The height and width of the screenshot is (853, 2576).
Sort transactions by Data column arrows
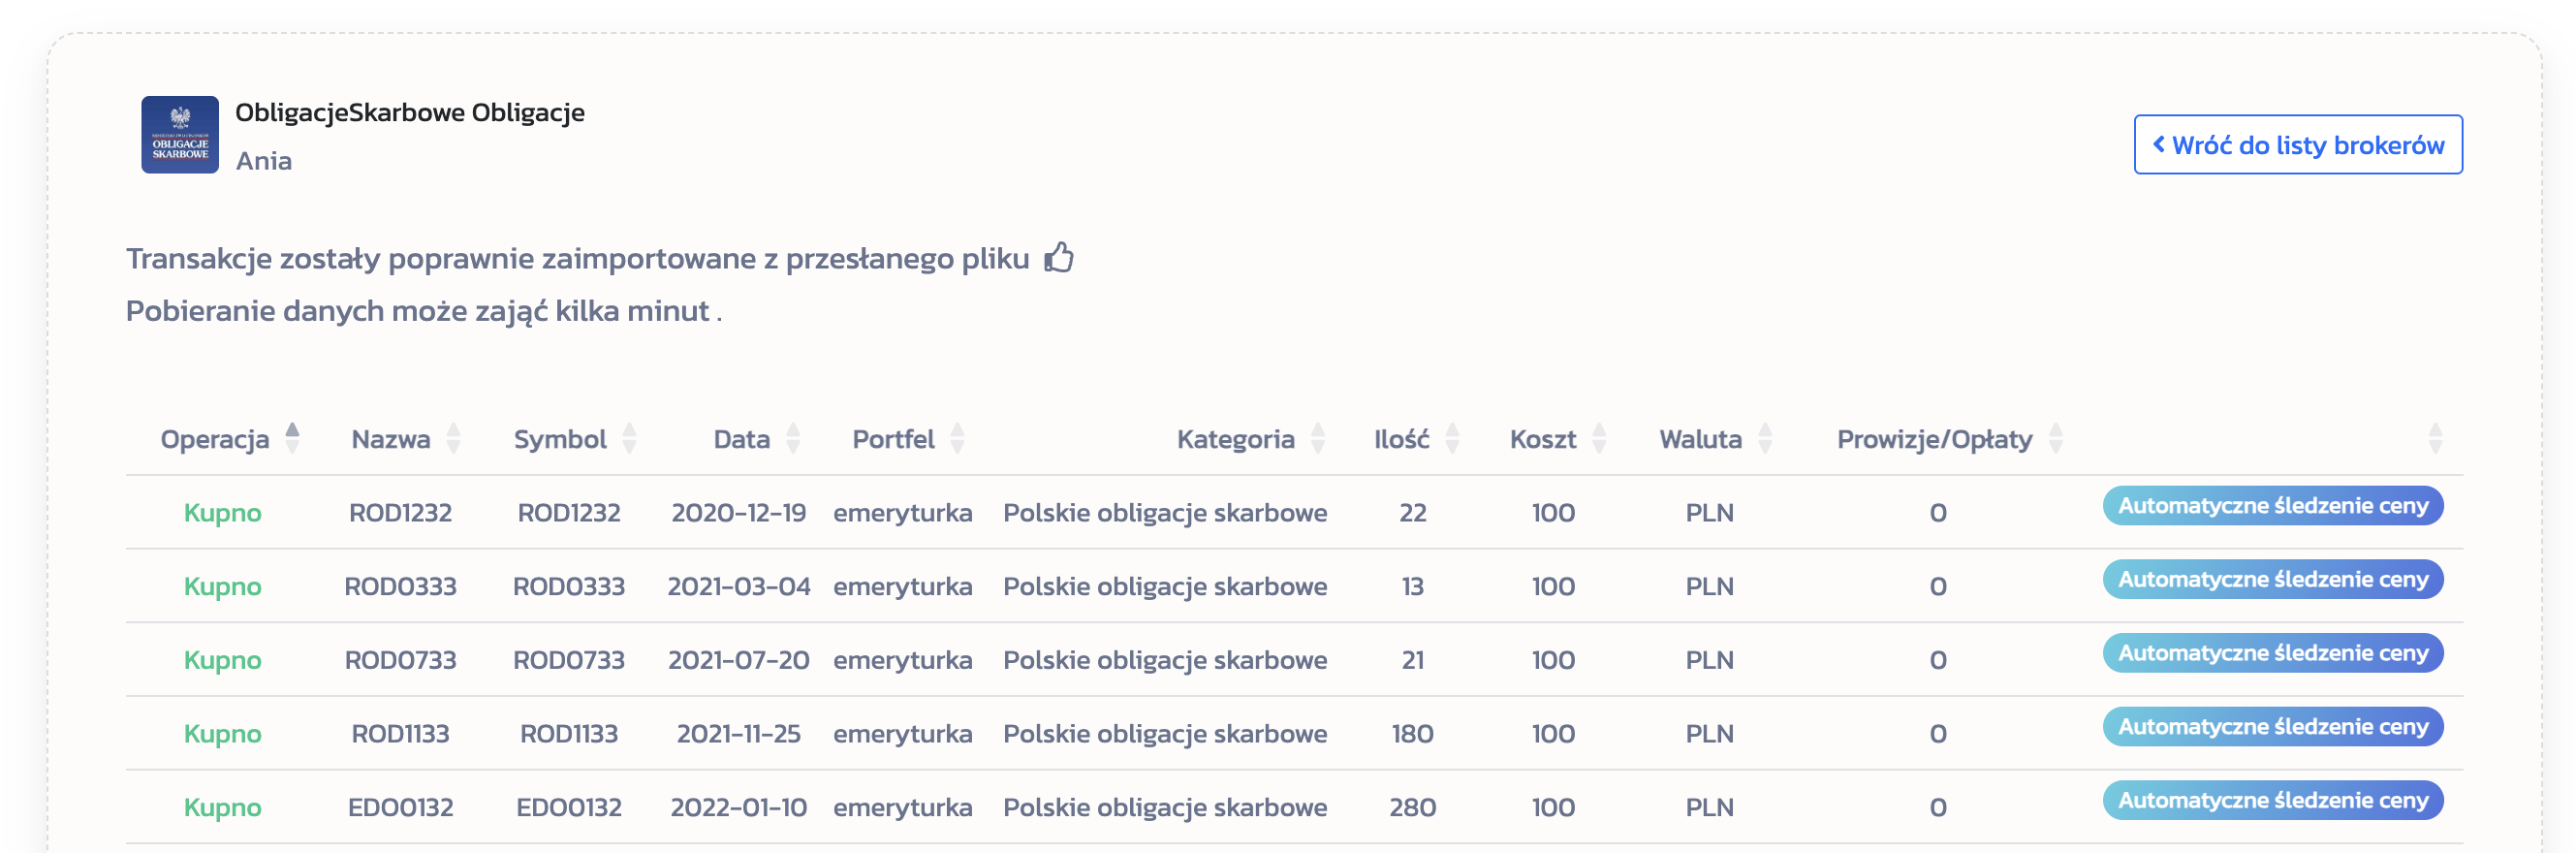tap(793, 438)
